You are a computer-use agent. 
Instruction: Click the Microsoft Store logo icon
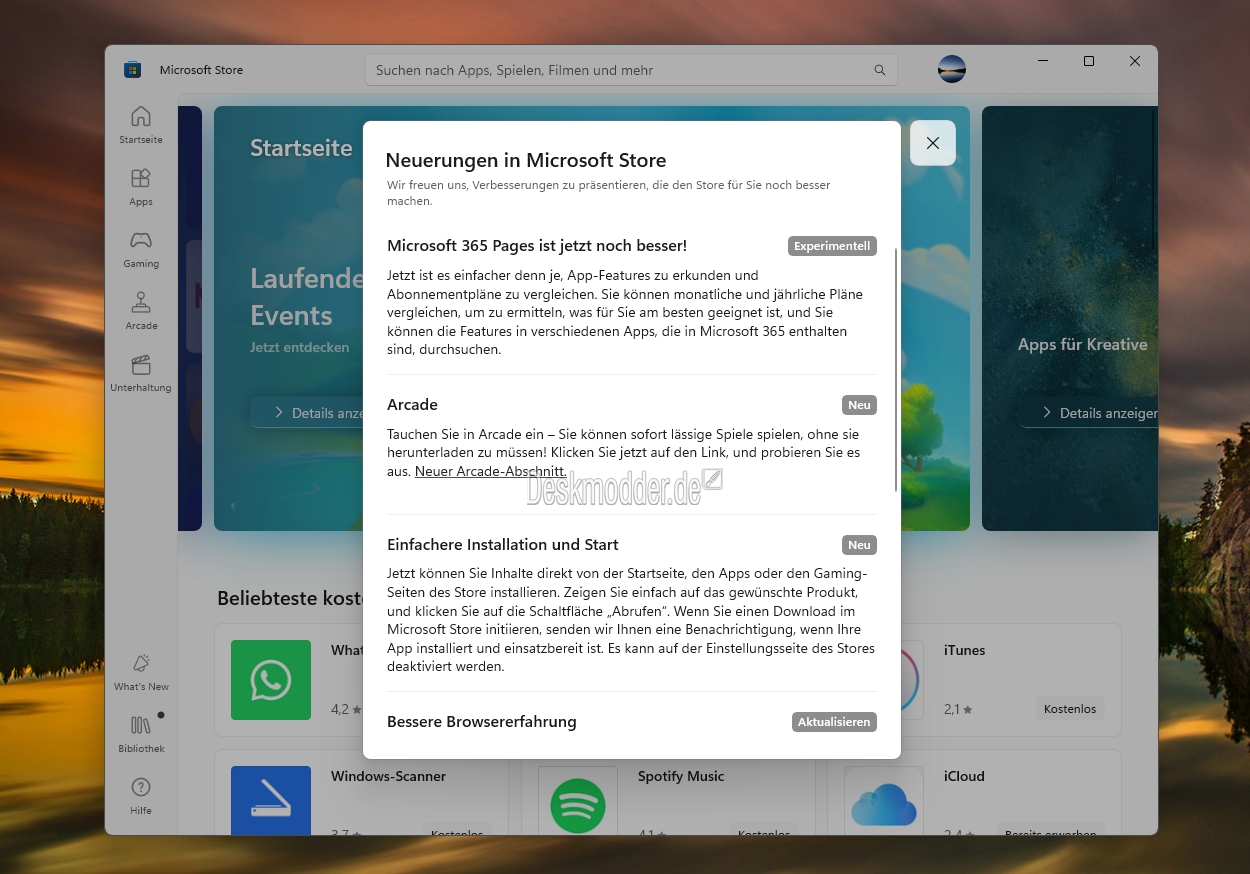[x=132, y=70]
